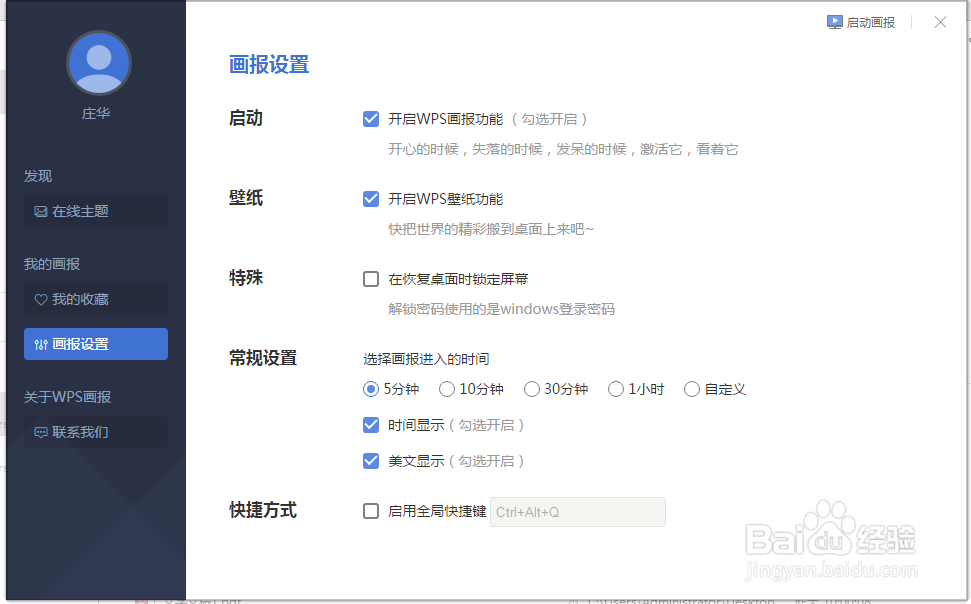The height and width of the screenshot is (604, 971).
Task: Click the 画报设置 page heading
Action: [269, 64]
